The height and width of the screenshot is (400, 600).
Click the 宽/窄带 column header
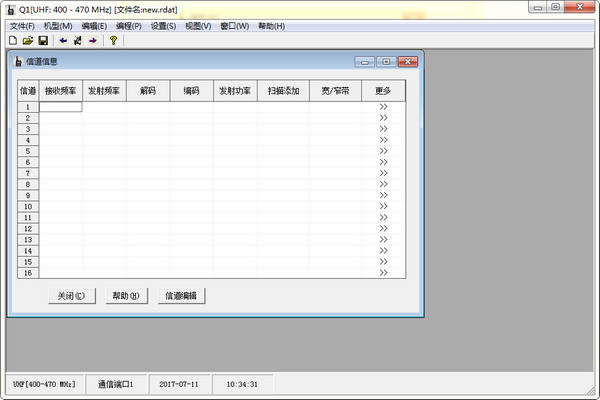[x=335, y=91]
